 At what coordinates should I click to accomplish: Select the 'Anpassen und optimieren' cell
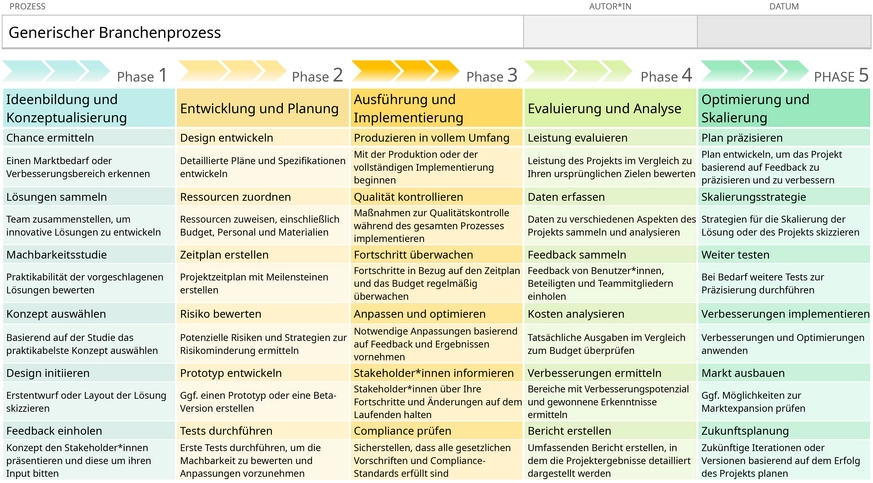(x=436, y=314)
